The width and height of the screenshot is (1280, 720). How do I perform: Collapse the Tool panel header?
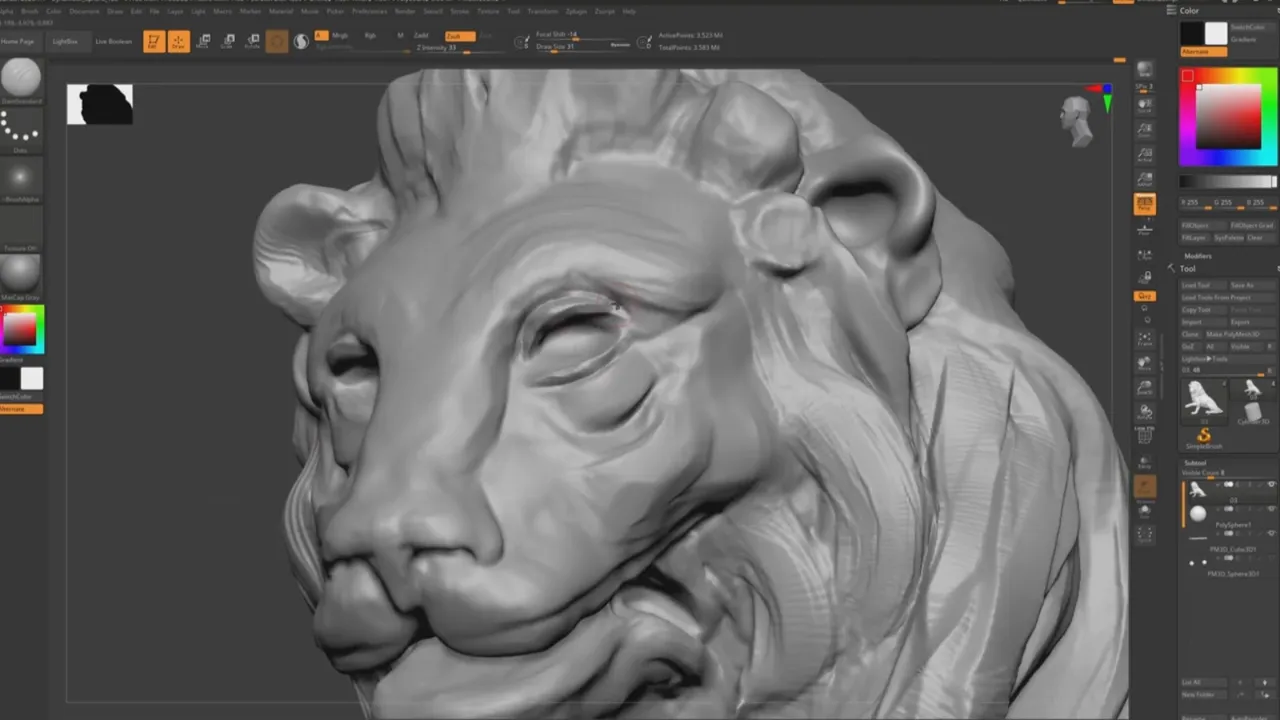pyautogui.click(x=1187, y=268)
